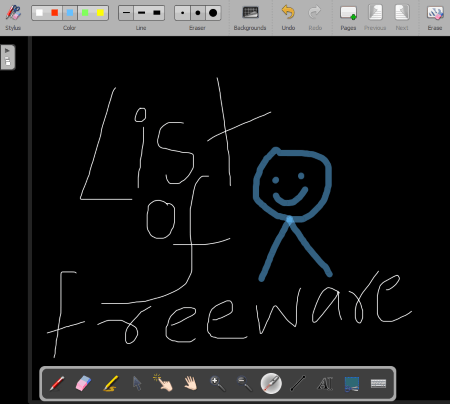This screenshot has height=404, width=450.
Task: Select the text tool
Action: click(x=325, y=383)
